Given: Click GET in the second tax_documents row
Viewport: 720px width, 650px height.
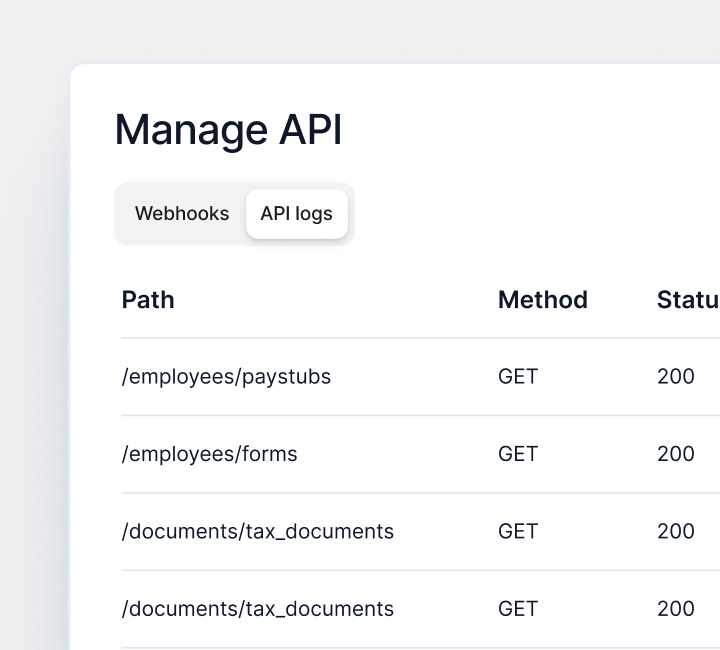Looking at the screenshot, I should point(518,609).
